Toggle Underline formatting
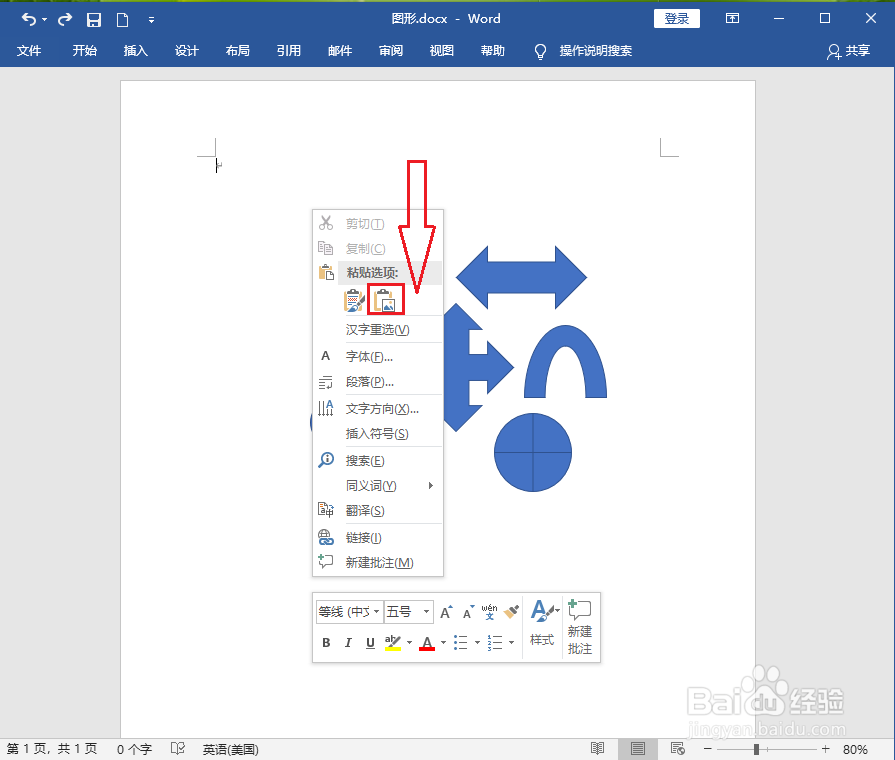Viewport: 895px width, 760px height. [370, 641]
